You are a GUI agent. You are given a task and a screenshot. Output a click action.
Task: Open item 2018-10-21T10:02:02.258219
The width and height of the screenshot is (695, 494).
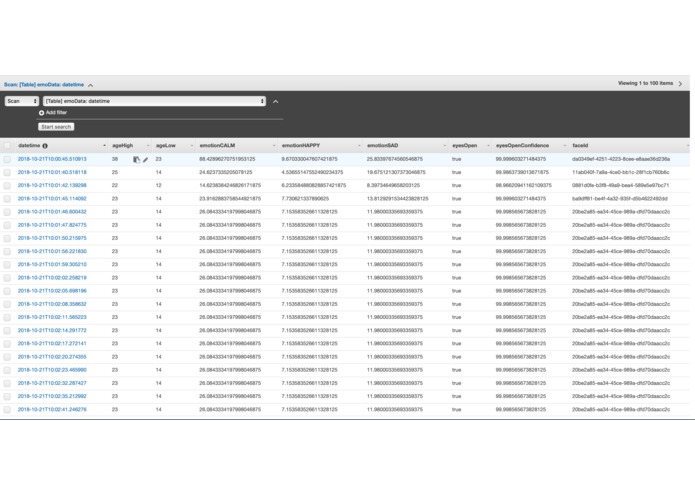pyautogui.click(x=52, y=278)
